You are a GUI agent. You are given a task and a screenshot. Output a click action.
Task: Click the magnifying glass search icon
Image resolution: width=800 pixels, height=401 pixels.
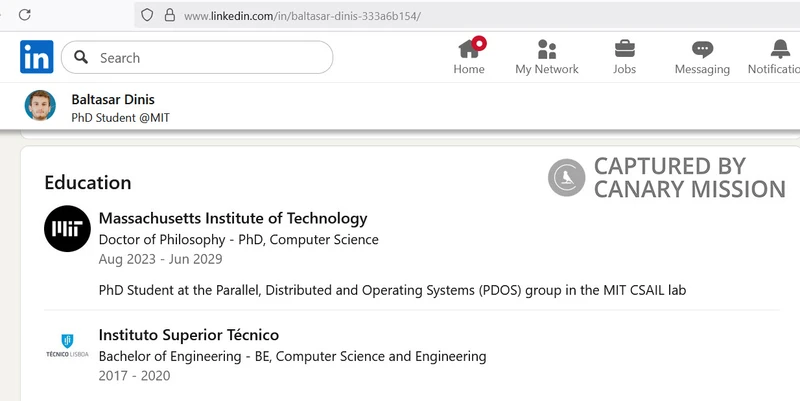(x=81, y=57)
